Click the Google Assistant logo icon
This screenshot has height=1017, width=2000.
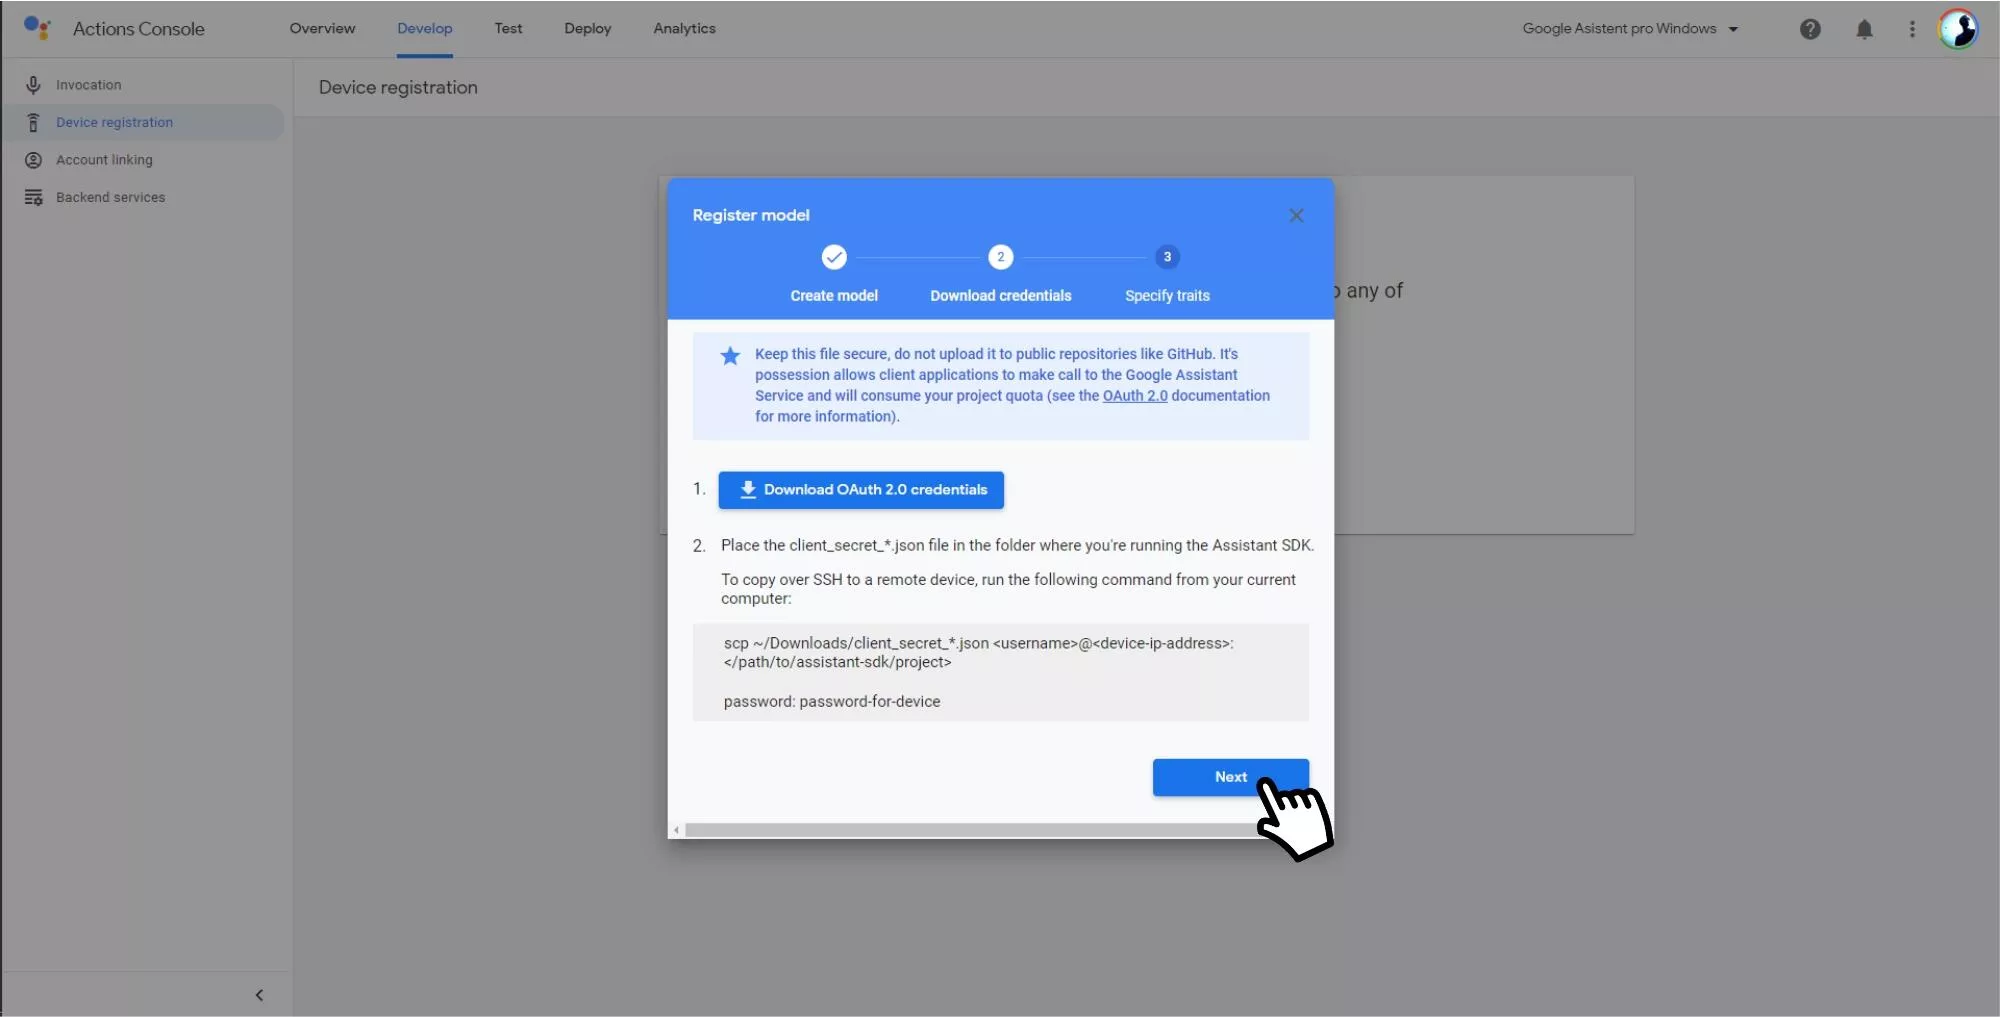click(x=37, y=28)
